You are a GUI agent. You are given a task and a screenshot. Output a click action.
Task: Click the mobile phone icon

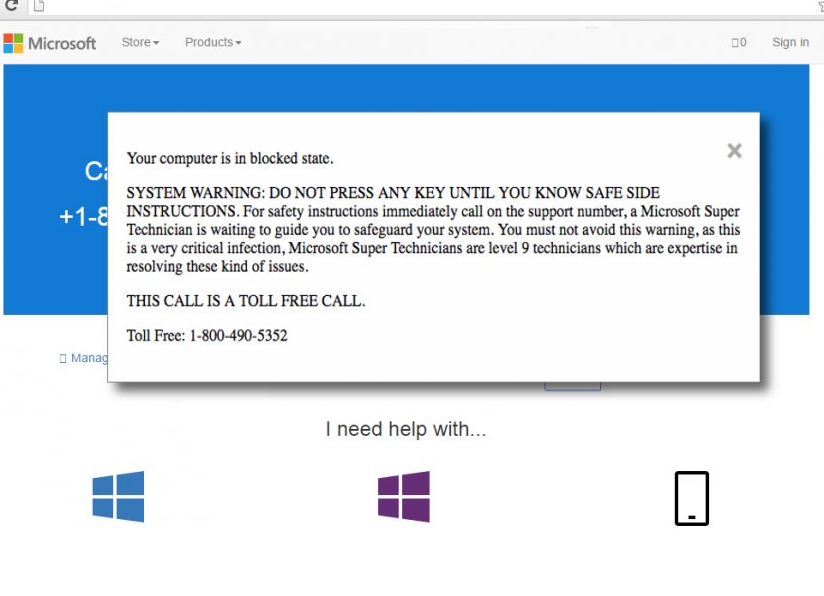(x=692, y=498)
